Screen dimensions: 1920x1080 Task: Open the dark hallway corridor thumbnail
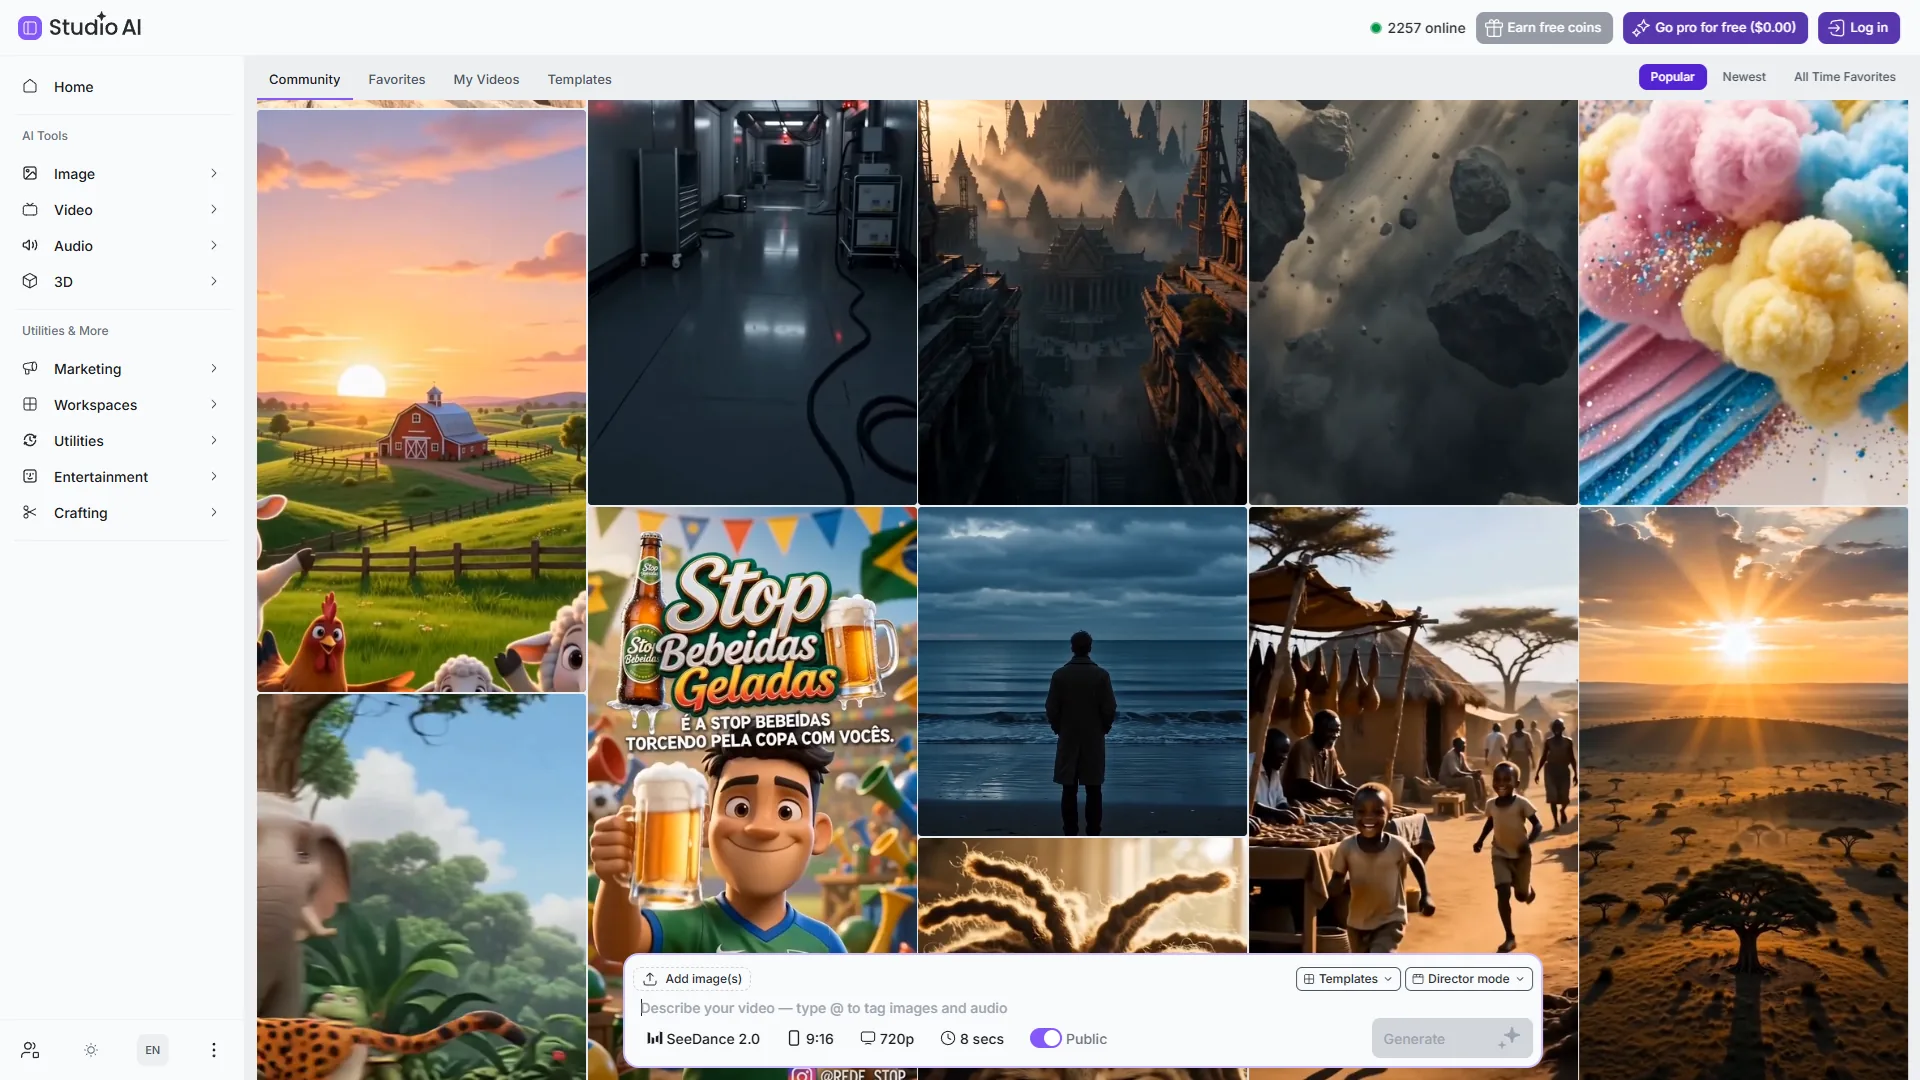[x=752, y=302]
